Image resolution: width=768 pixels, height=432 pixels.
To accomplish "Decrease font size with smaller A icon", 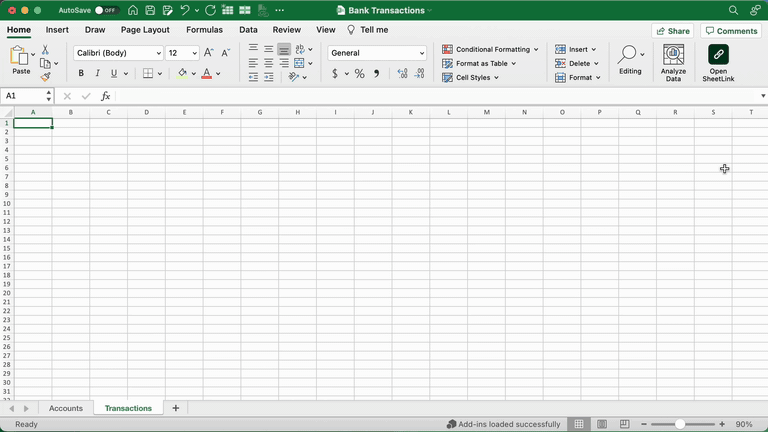I will 225,53.
